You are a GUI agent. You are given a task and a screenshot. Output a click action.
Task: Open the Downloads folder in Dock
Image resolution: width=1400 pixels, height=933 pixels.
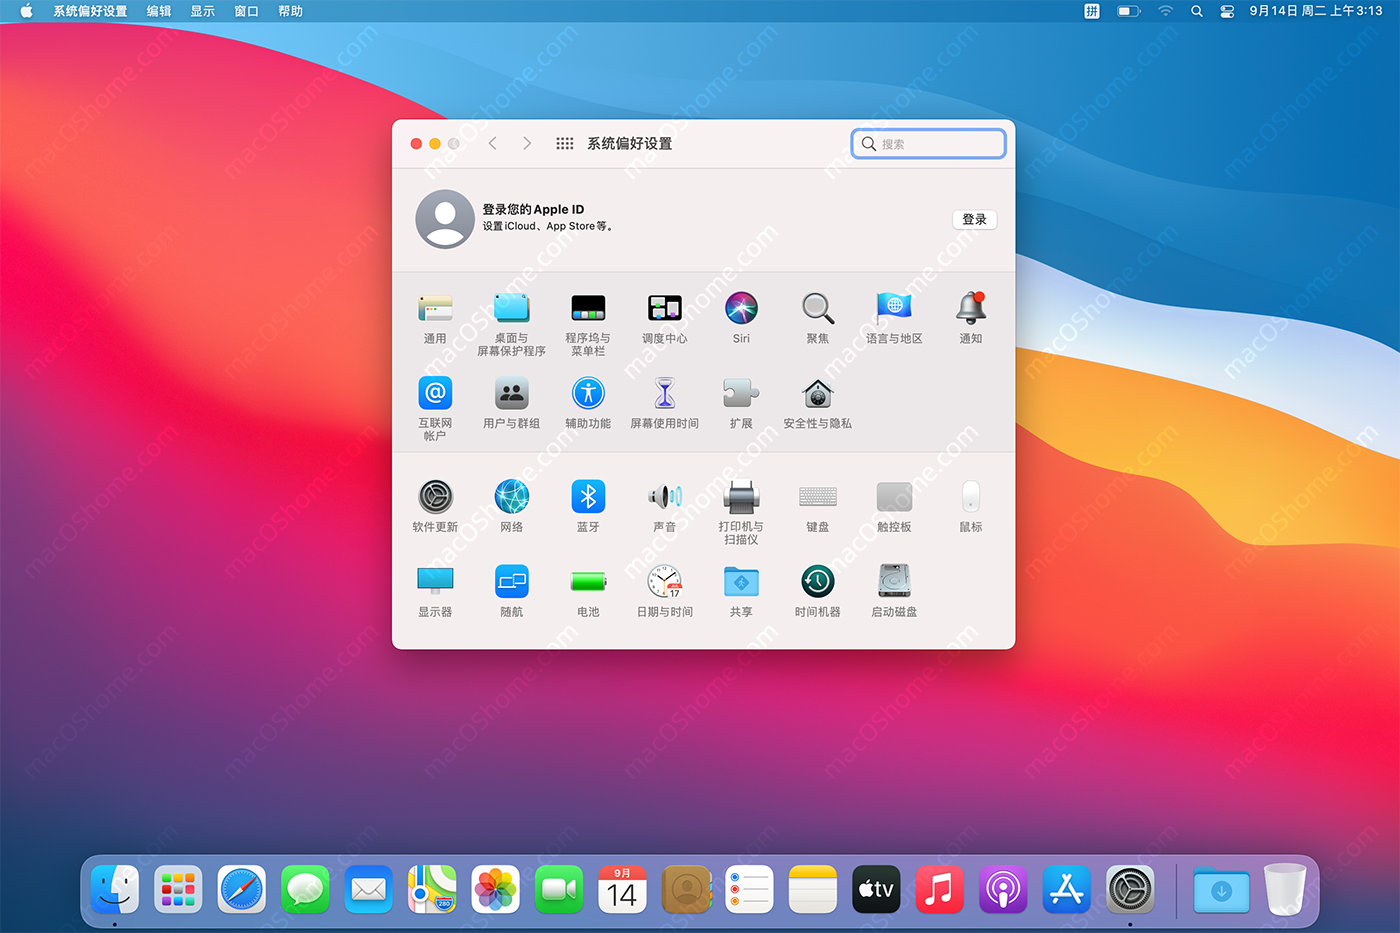pyautogui.click(x=1221, y=889)
